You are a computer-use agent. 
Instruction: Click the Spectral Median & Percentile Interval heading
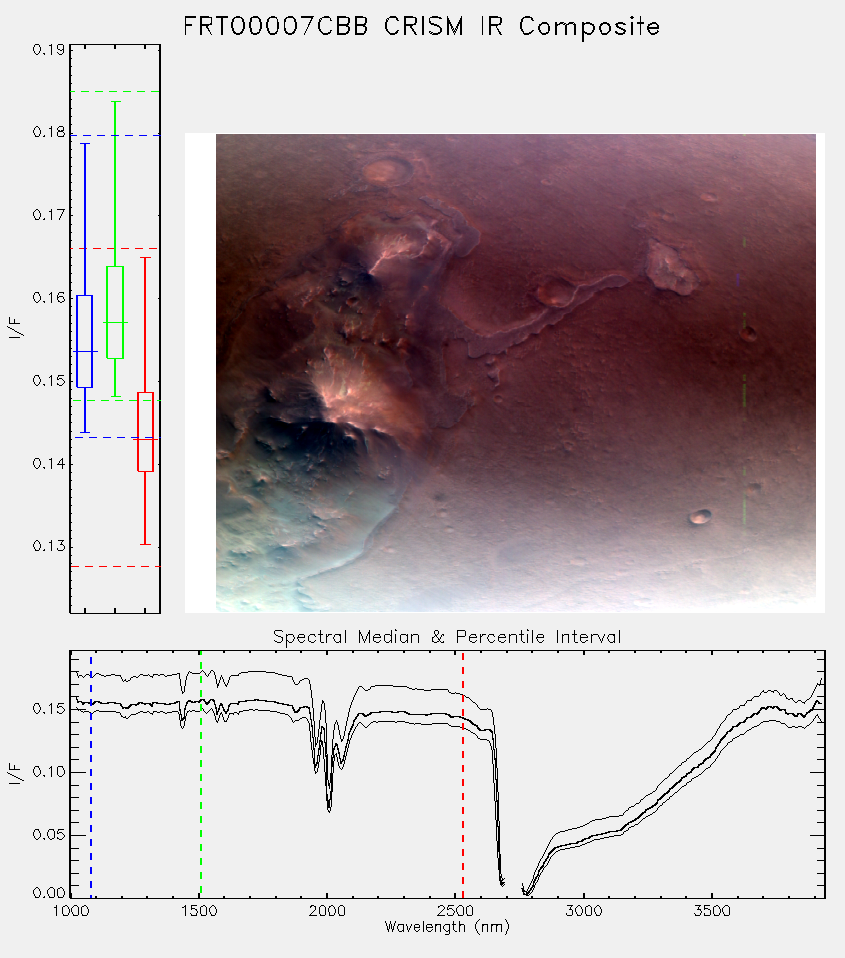[447, 637]
